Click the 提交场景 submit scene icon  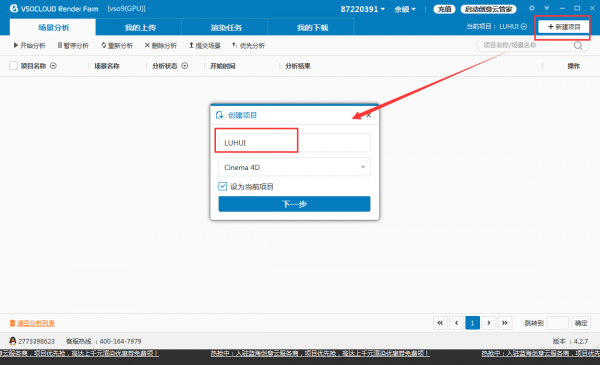pos(191,45)
